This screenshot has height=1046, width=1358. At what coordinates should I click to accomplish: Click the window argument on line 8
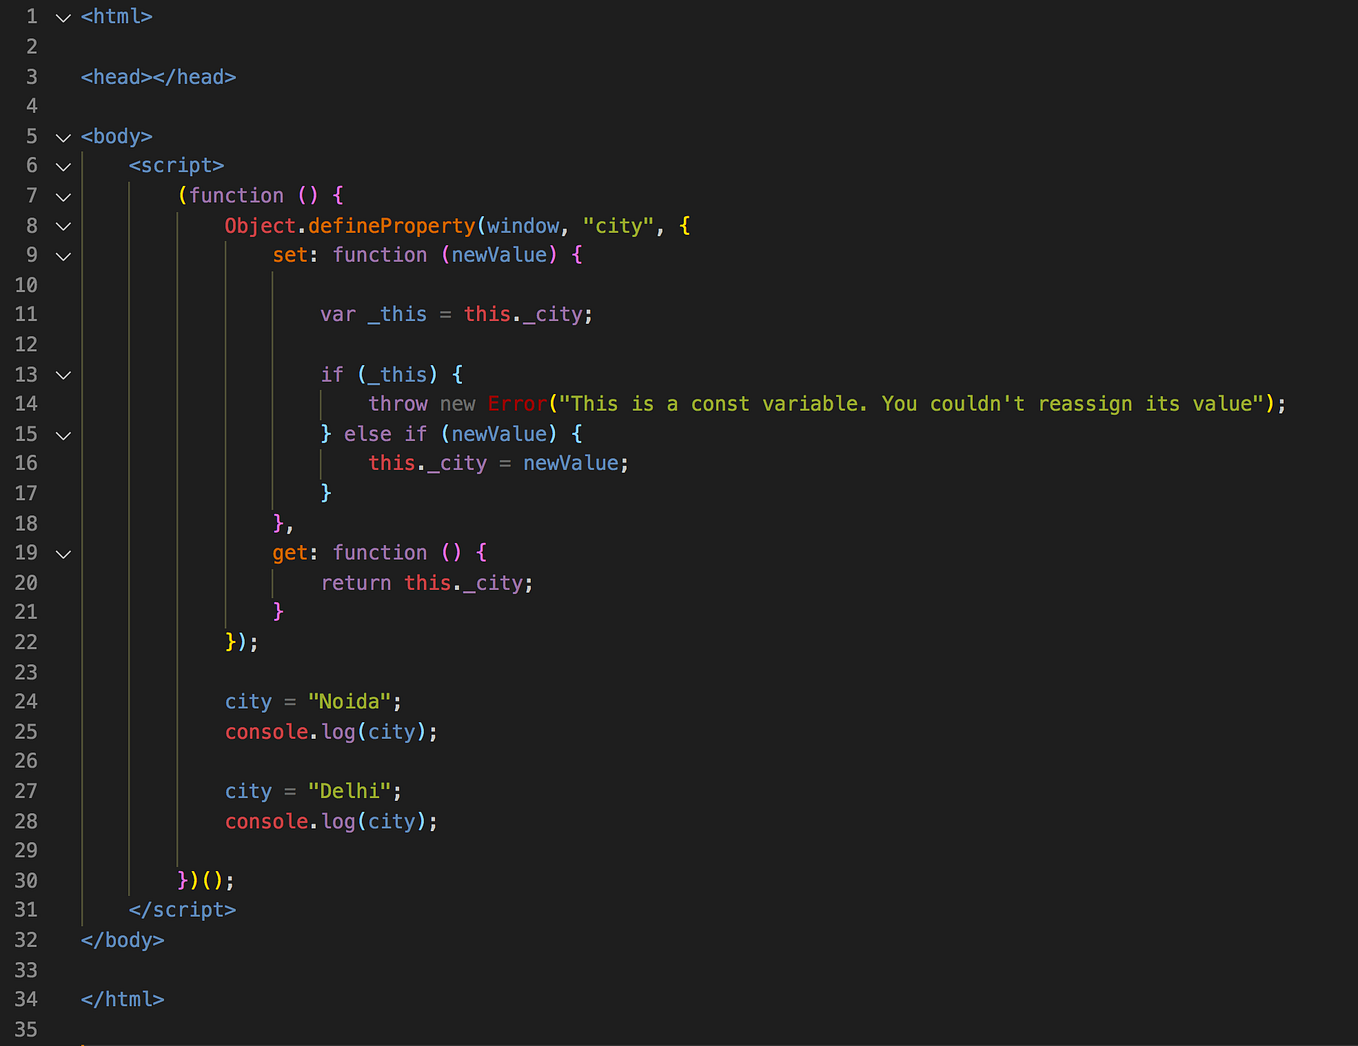point(523,226)
